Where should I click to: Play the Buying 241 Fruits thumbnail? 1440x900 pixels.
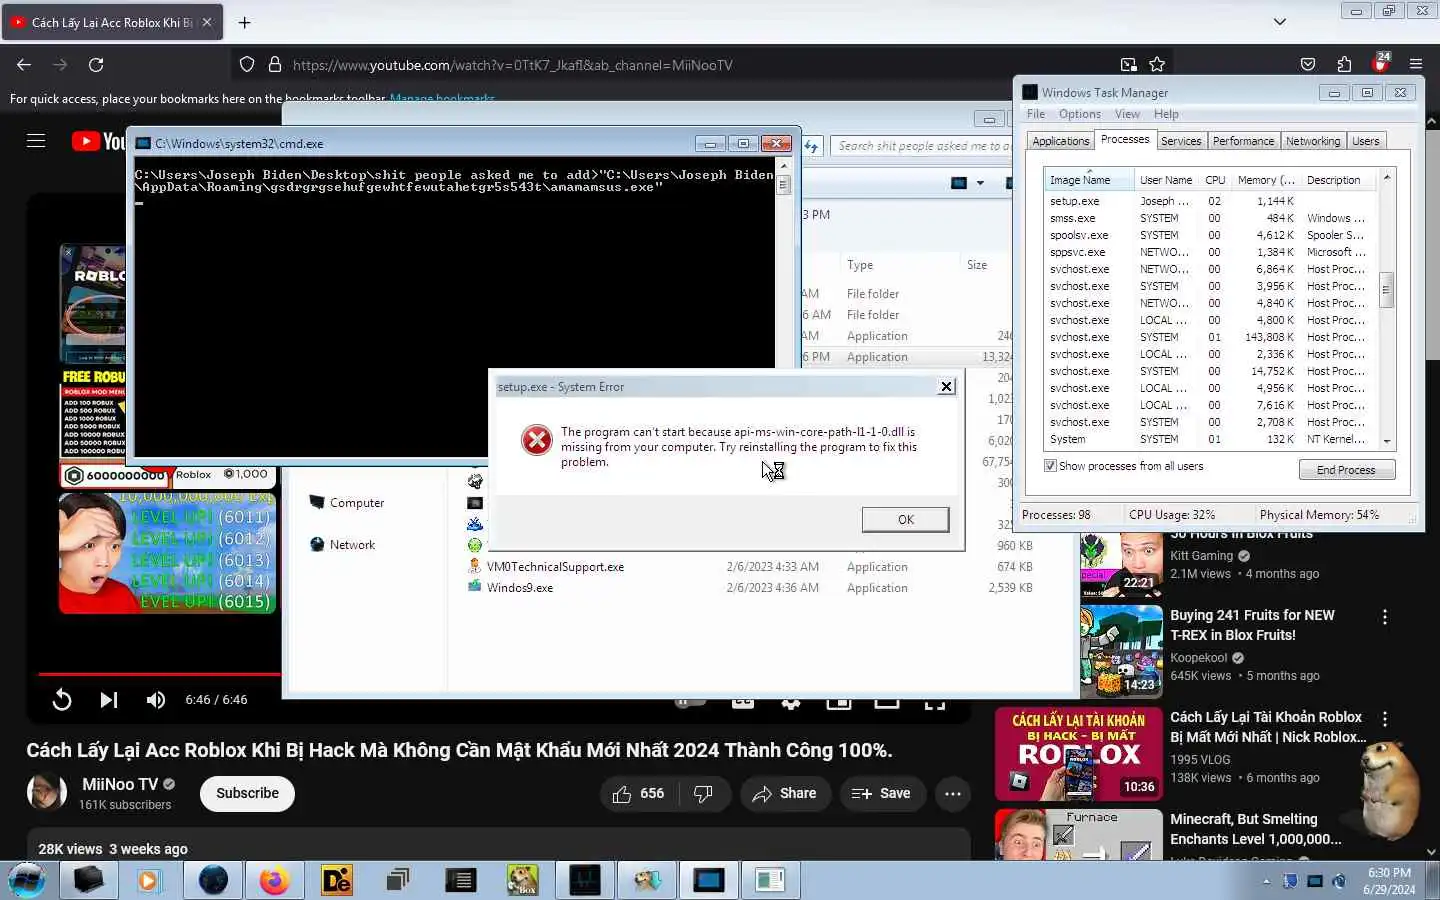click(1121, 651)
